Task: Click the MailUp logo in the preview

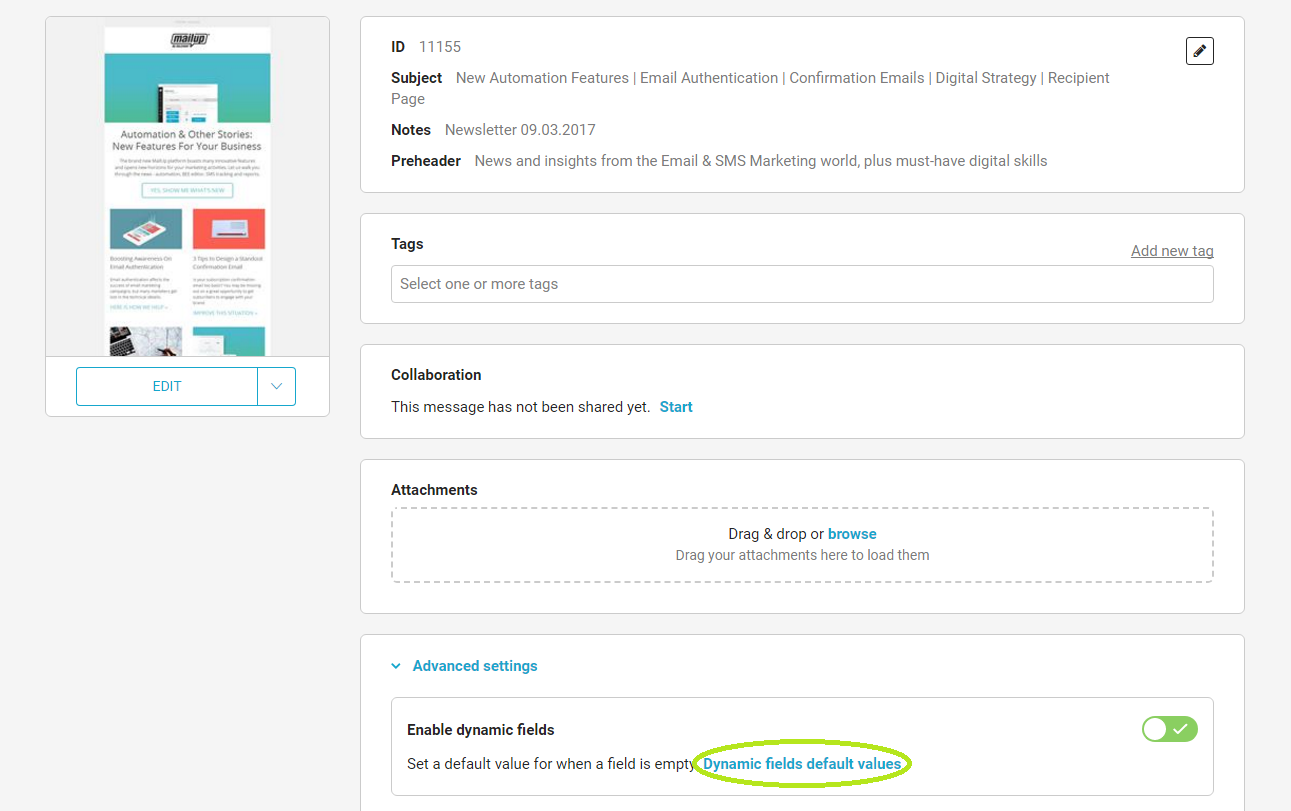Action: tap(187, 39)
